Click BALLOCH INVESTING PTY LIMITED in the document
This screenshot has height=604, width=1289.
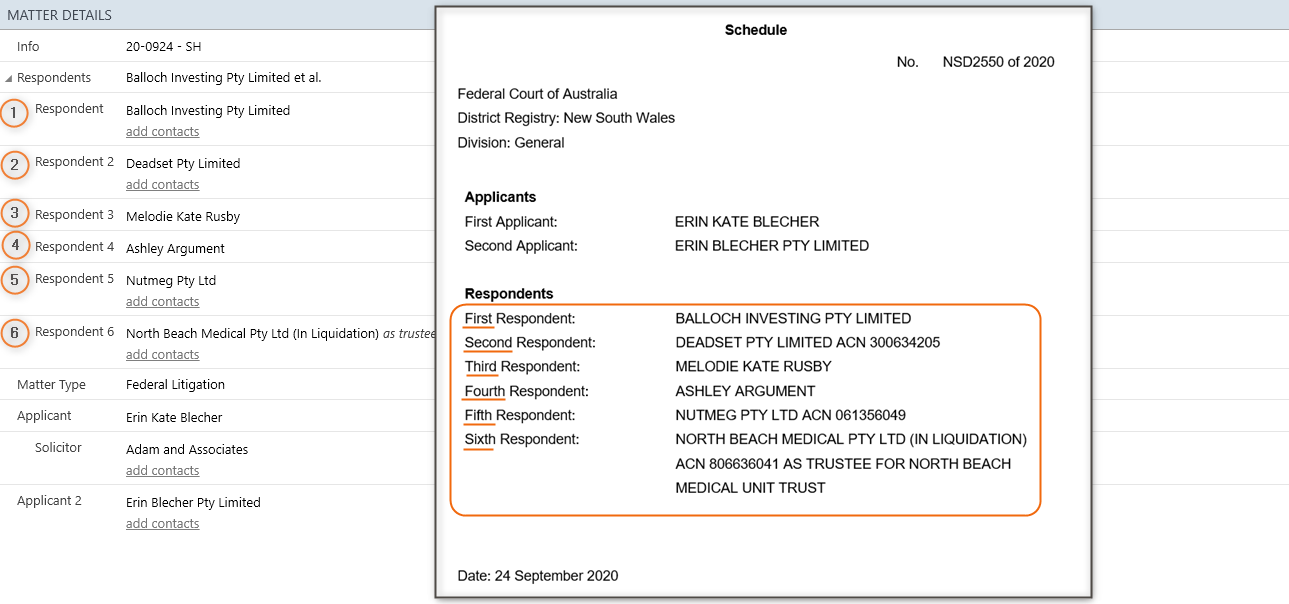point(793,319)
